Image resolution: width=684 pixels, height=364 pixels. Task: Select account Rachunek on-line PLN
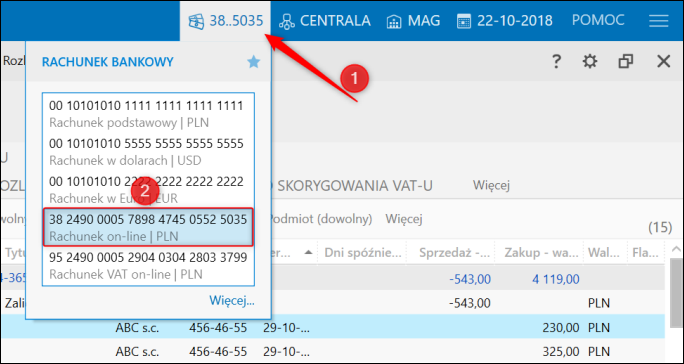148,227
